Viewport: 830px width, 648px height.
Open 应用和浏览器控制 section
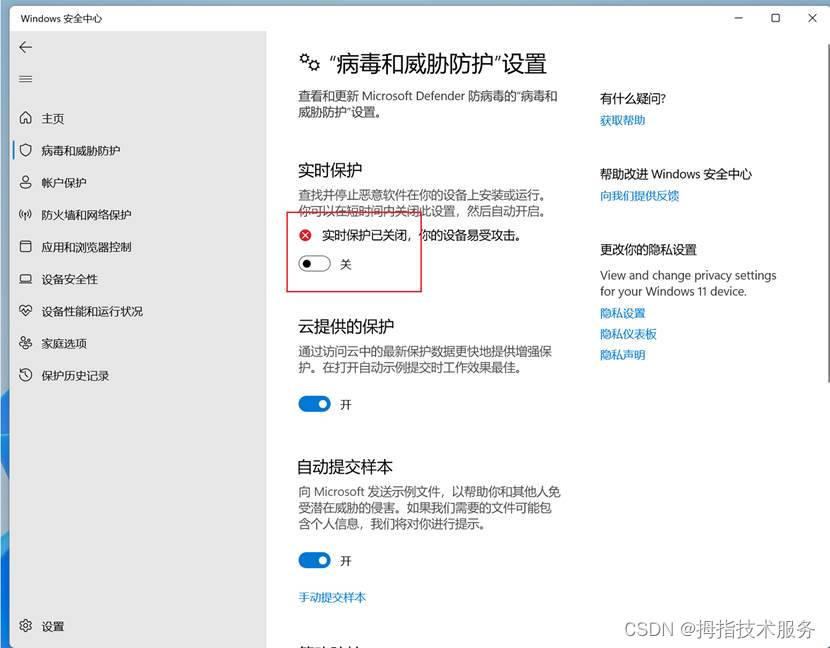click(86, 247)
